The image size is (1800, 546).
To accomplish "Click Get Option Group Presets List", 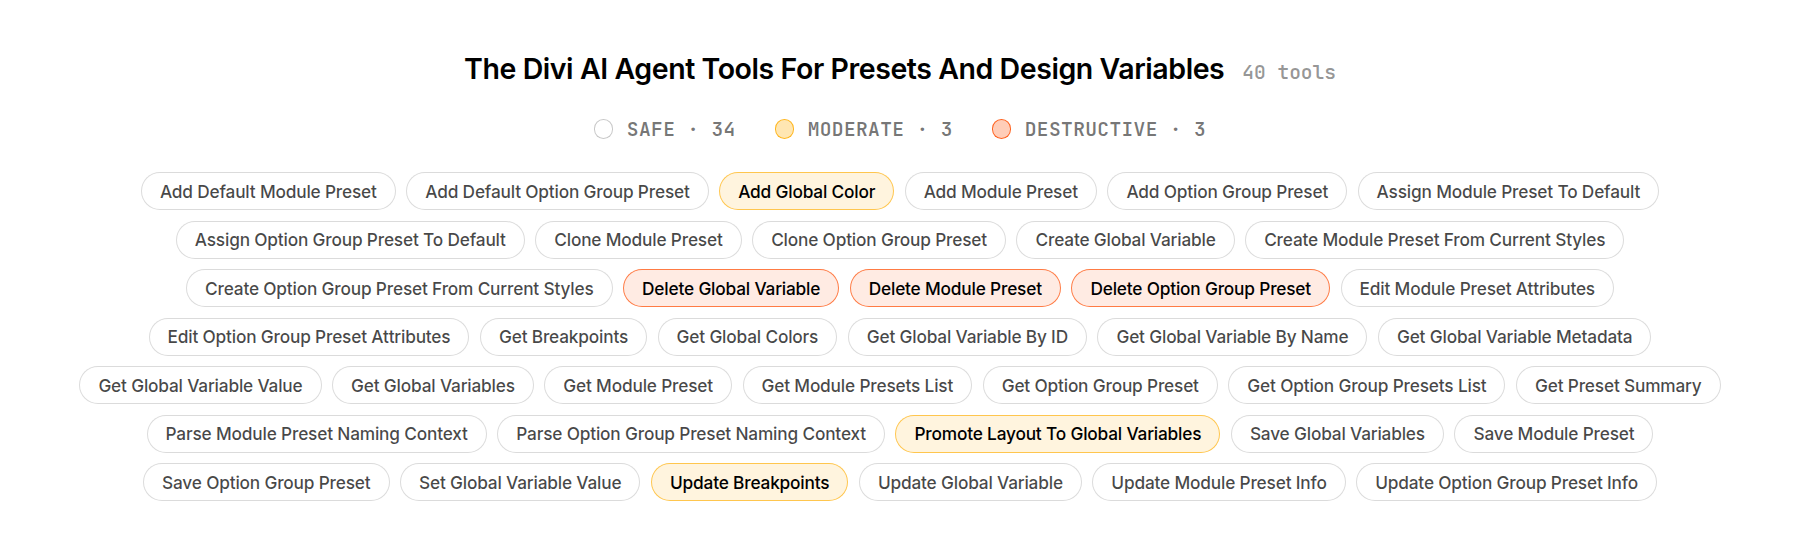I will [x=1367, y=386].
